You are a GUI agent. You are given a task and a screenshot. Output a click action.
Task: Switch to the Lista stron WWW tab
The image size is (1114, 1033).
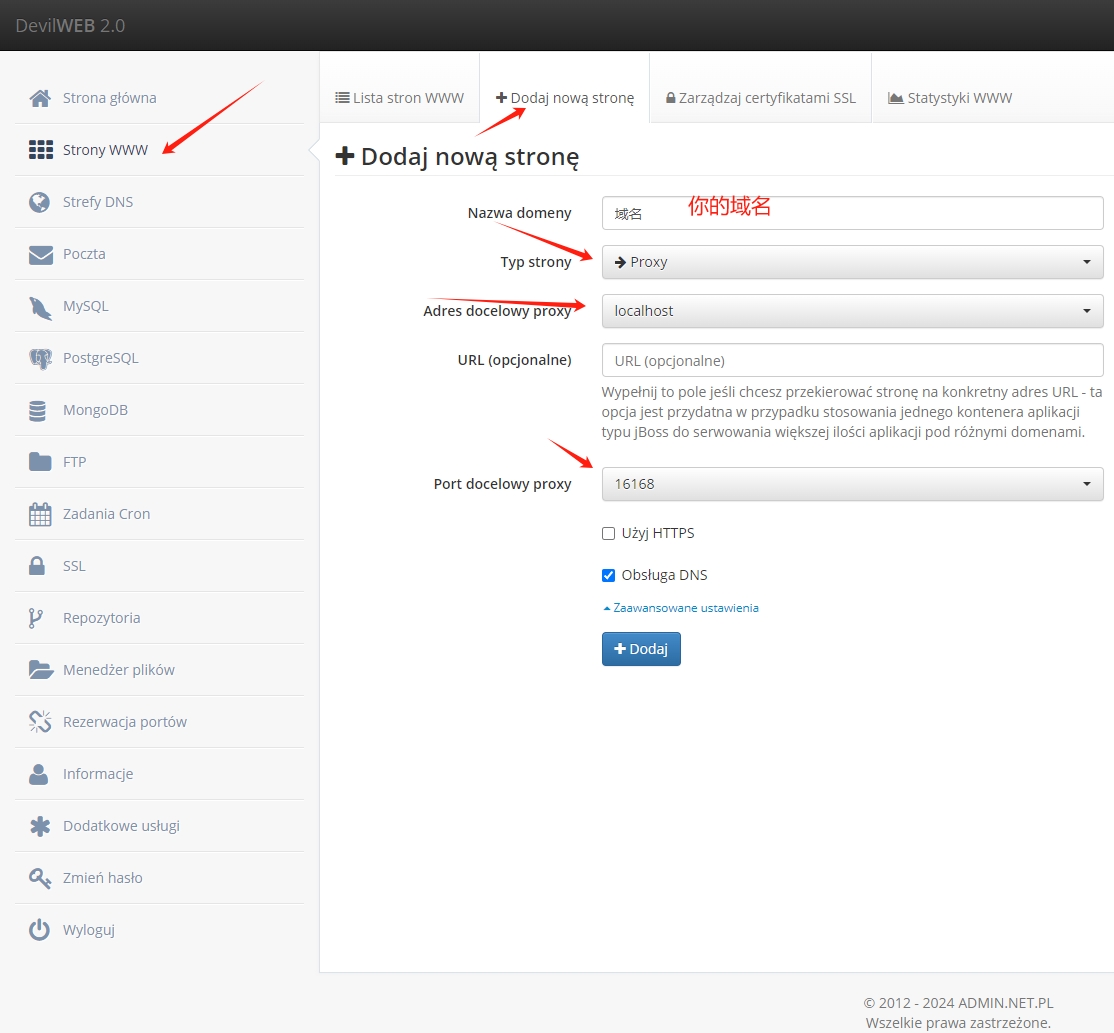(399, 98)
